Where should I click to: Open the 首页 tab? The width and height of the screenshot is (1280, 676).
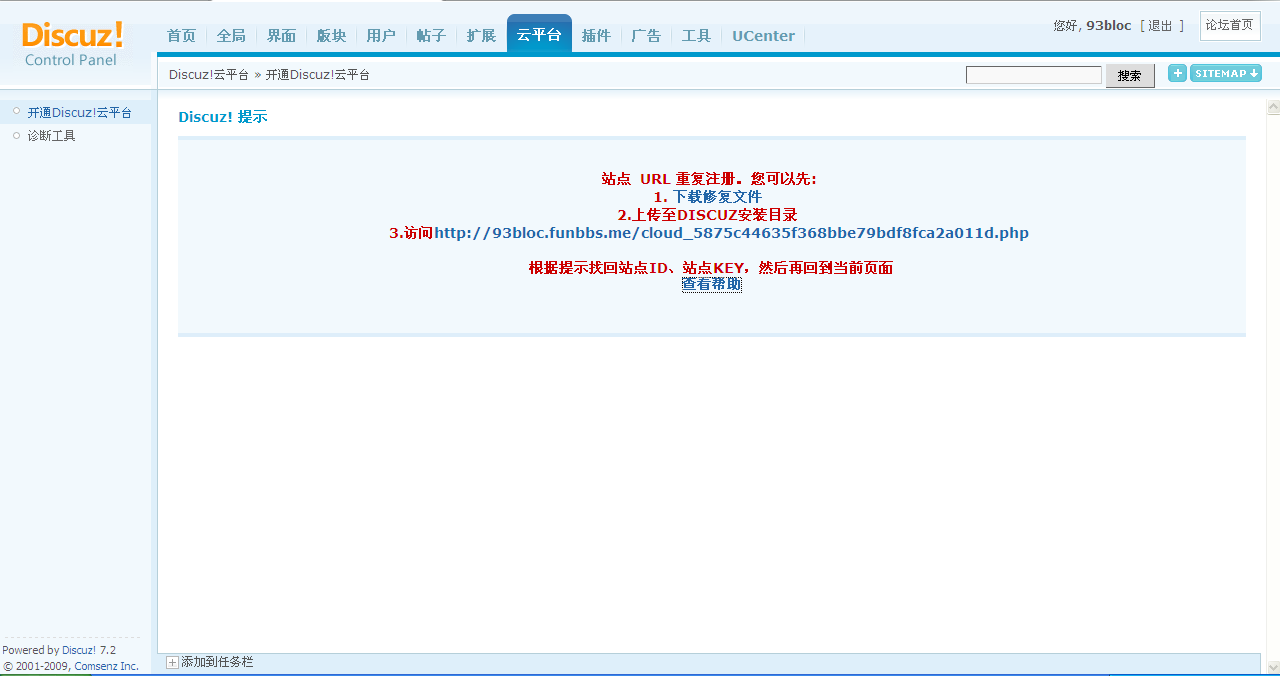pyautogui.click(x=181, y=36)
